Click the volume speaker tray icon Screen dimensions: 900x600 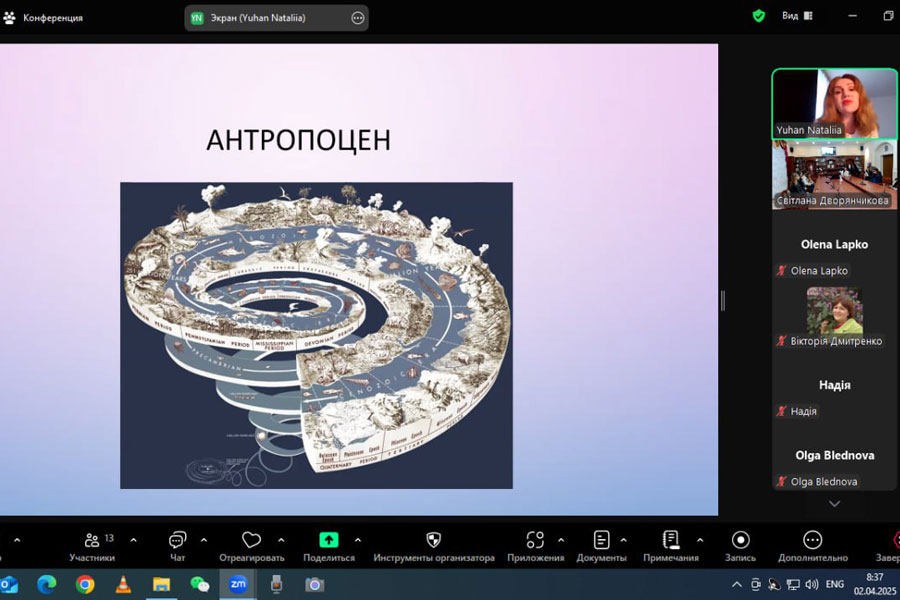tap(811, 584)
